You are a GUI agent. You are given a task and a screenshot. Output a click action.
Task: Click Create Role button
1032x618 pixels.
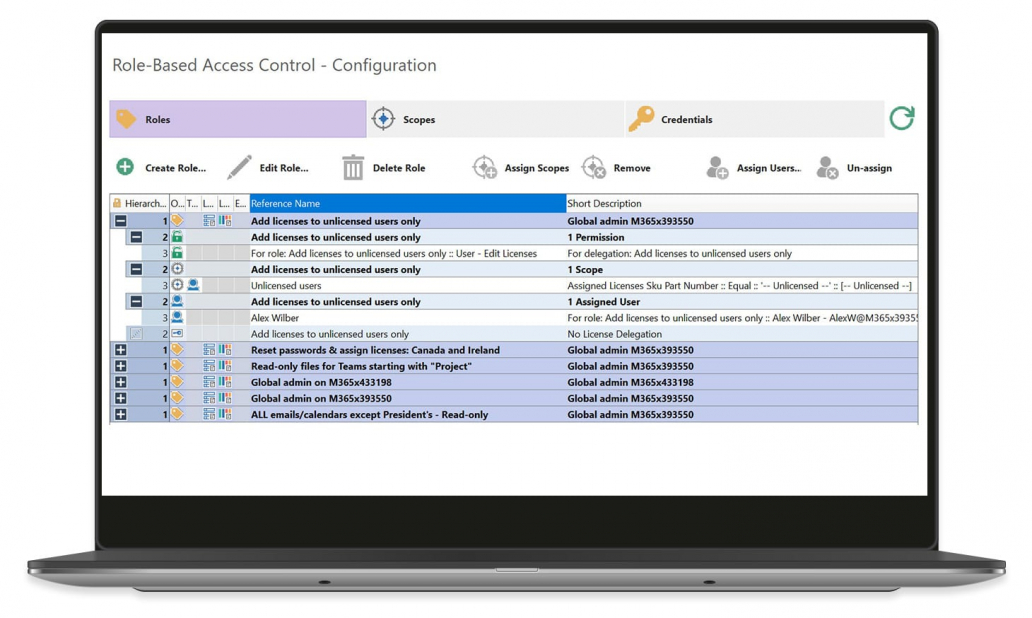(x=161, y=168)
